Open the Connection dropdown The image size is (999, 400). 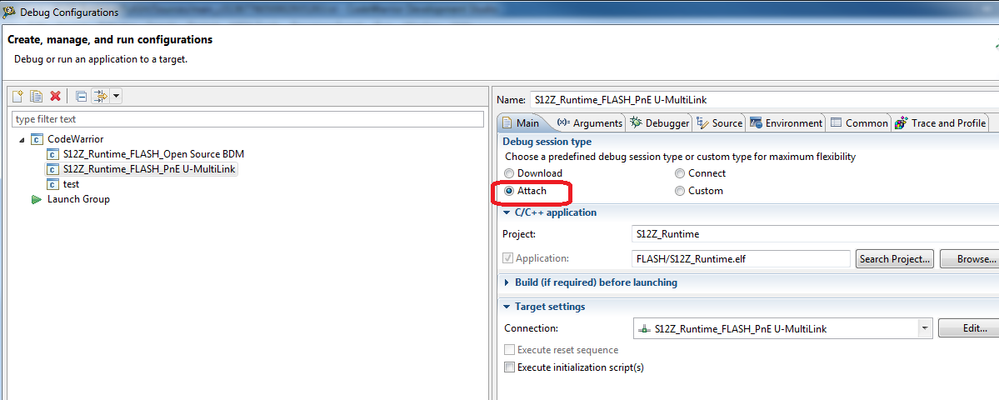point(924,329)
